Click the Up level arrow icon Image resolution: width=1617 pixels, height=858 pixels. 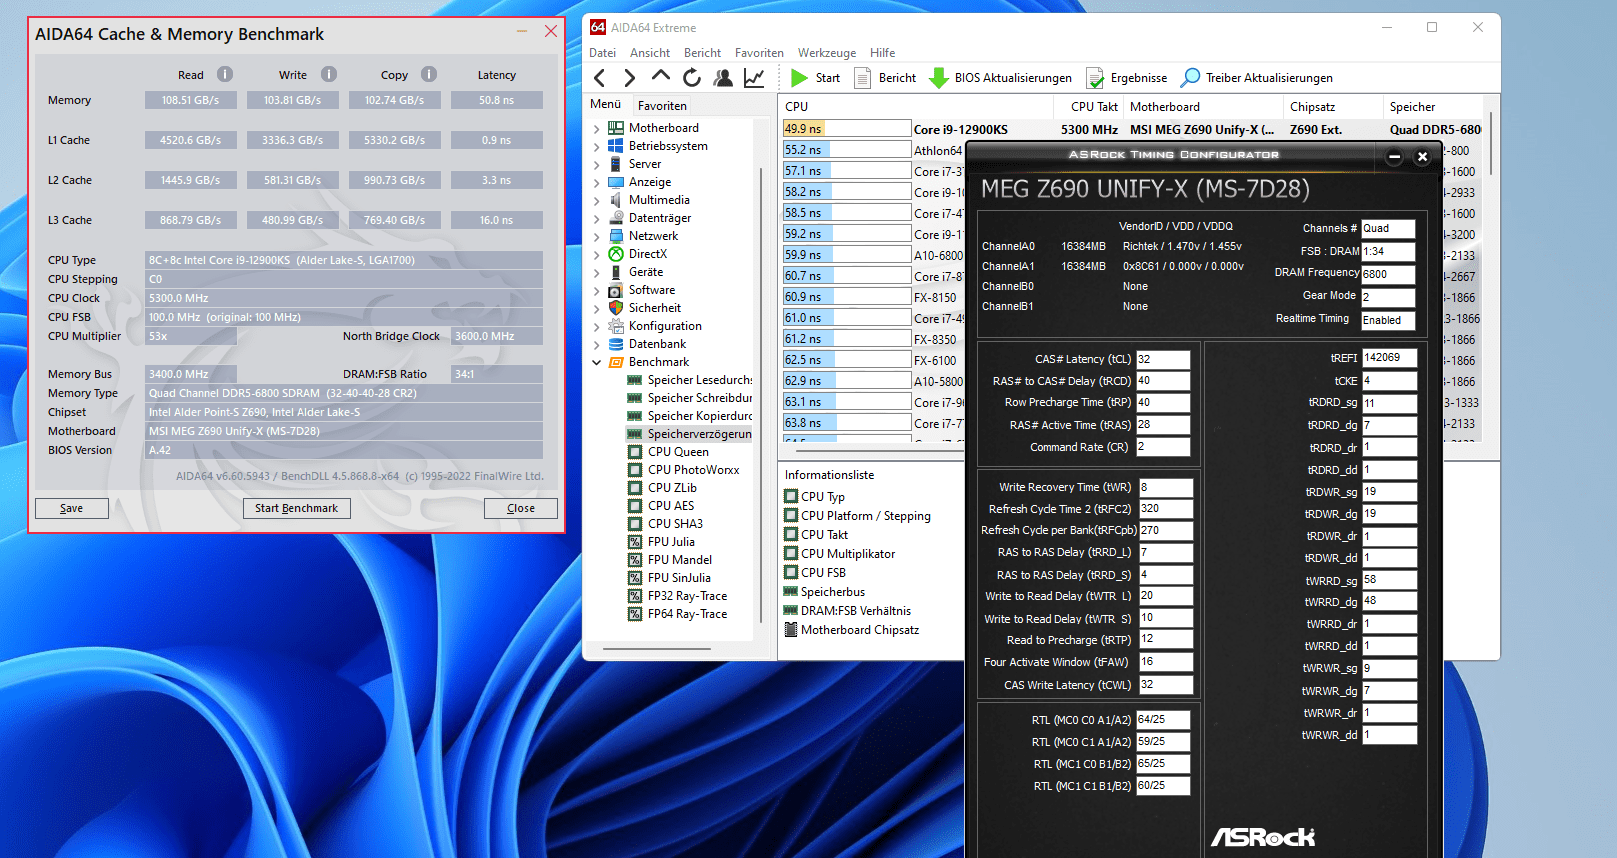661,77
